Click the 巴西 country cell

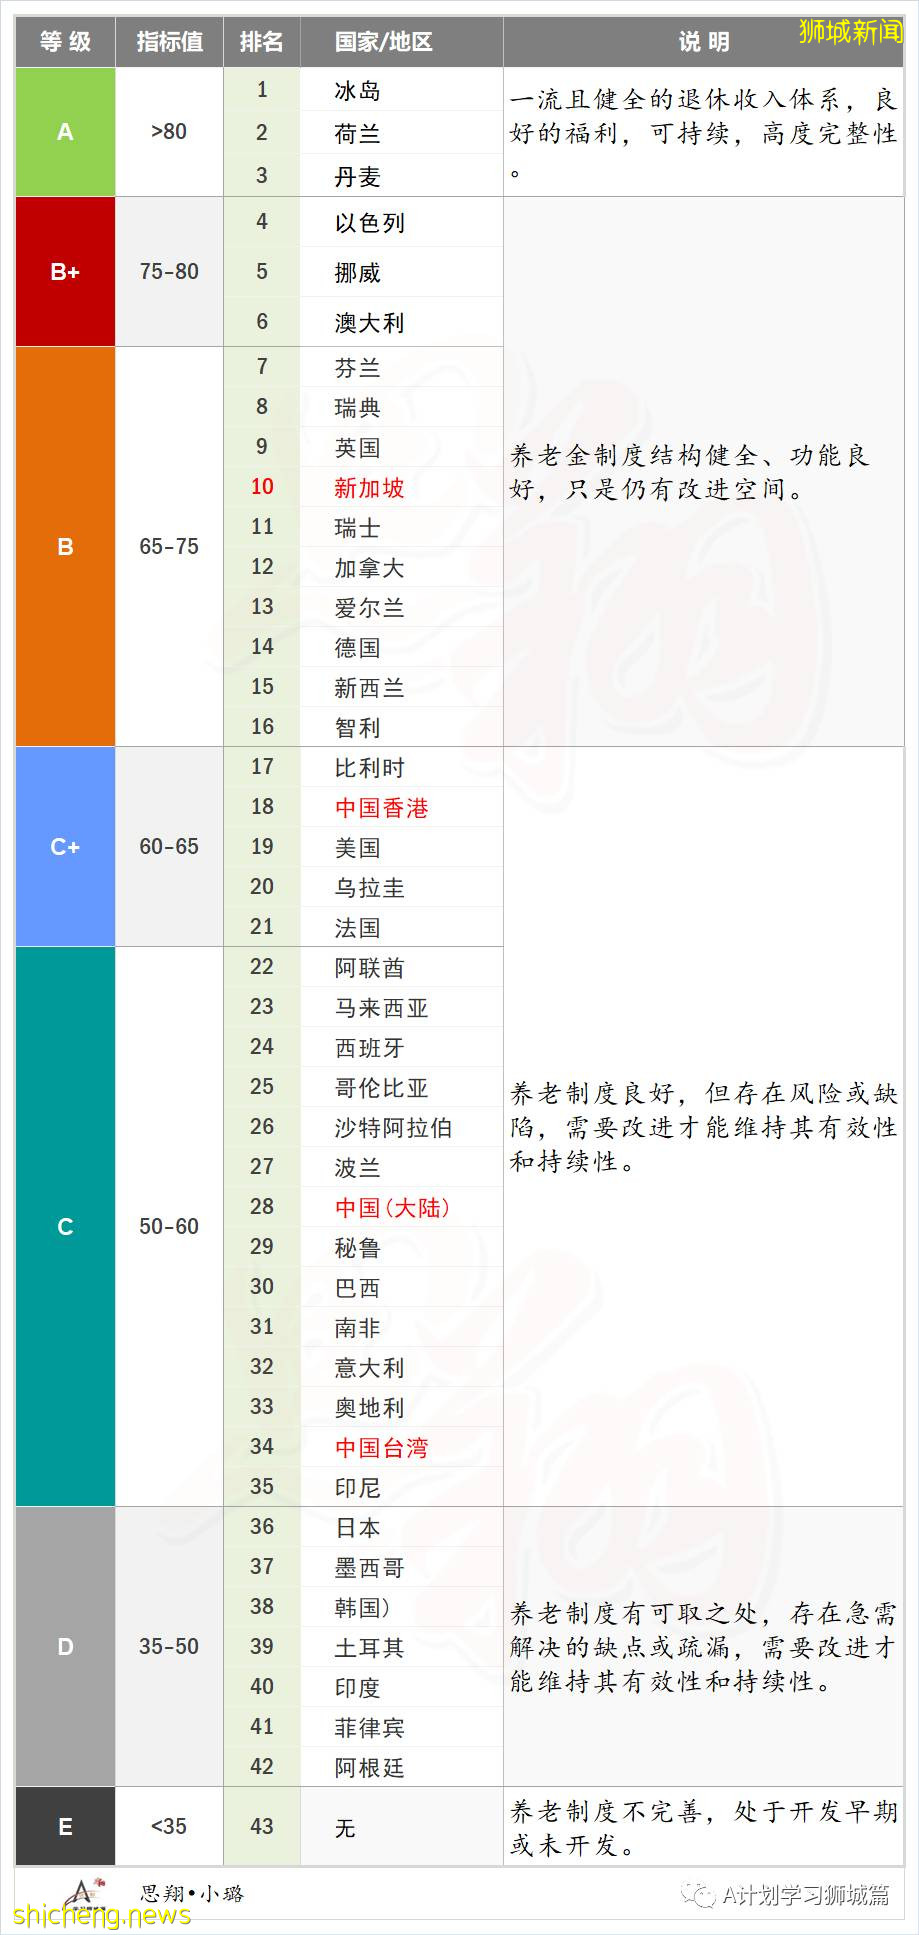click(x=401, y=1287)
